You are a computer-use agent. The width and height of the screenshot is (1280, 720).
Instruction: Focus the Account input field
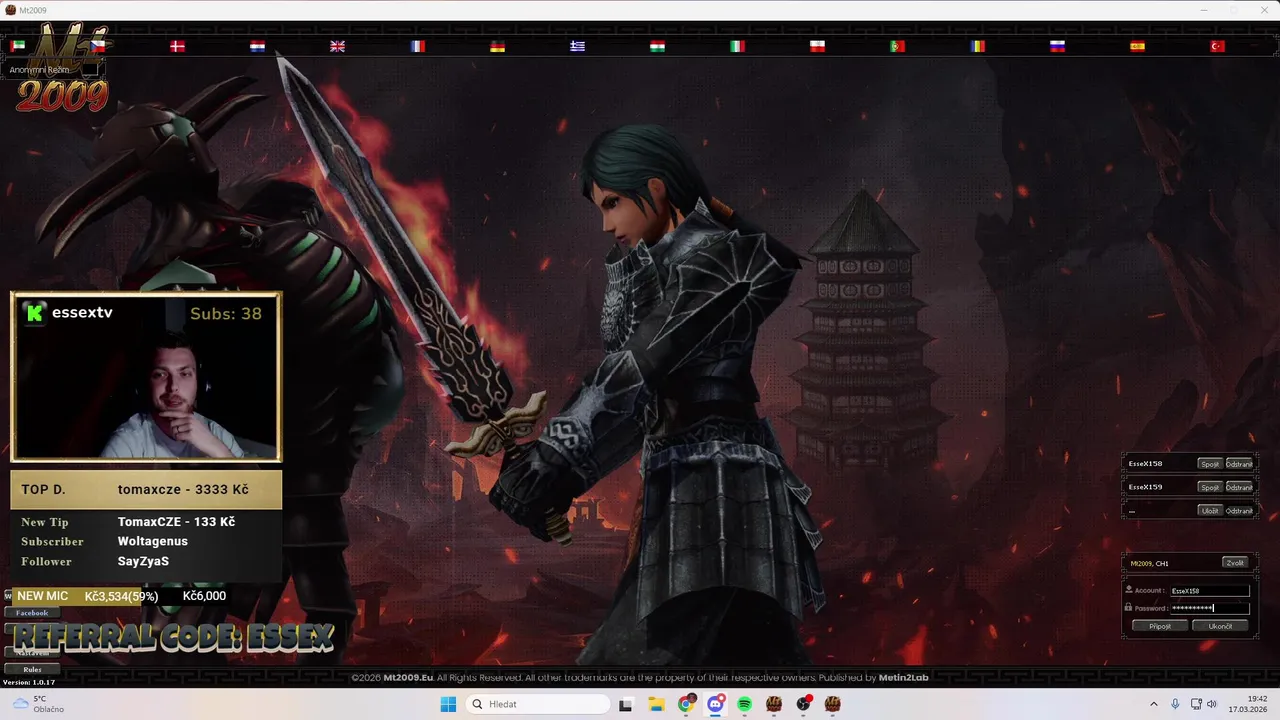click(x=1209, y=591)
